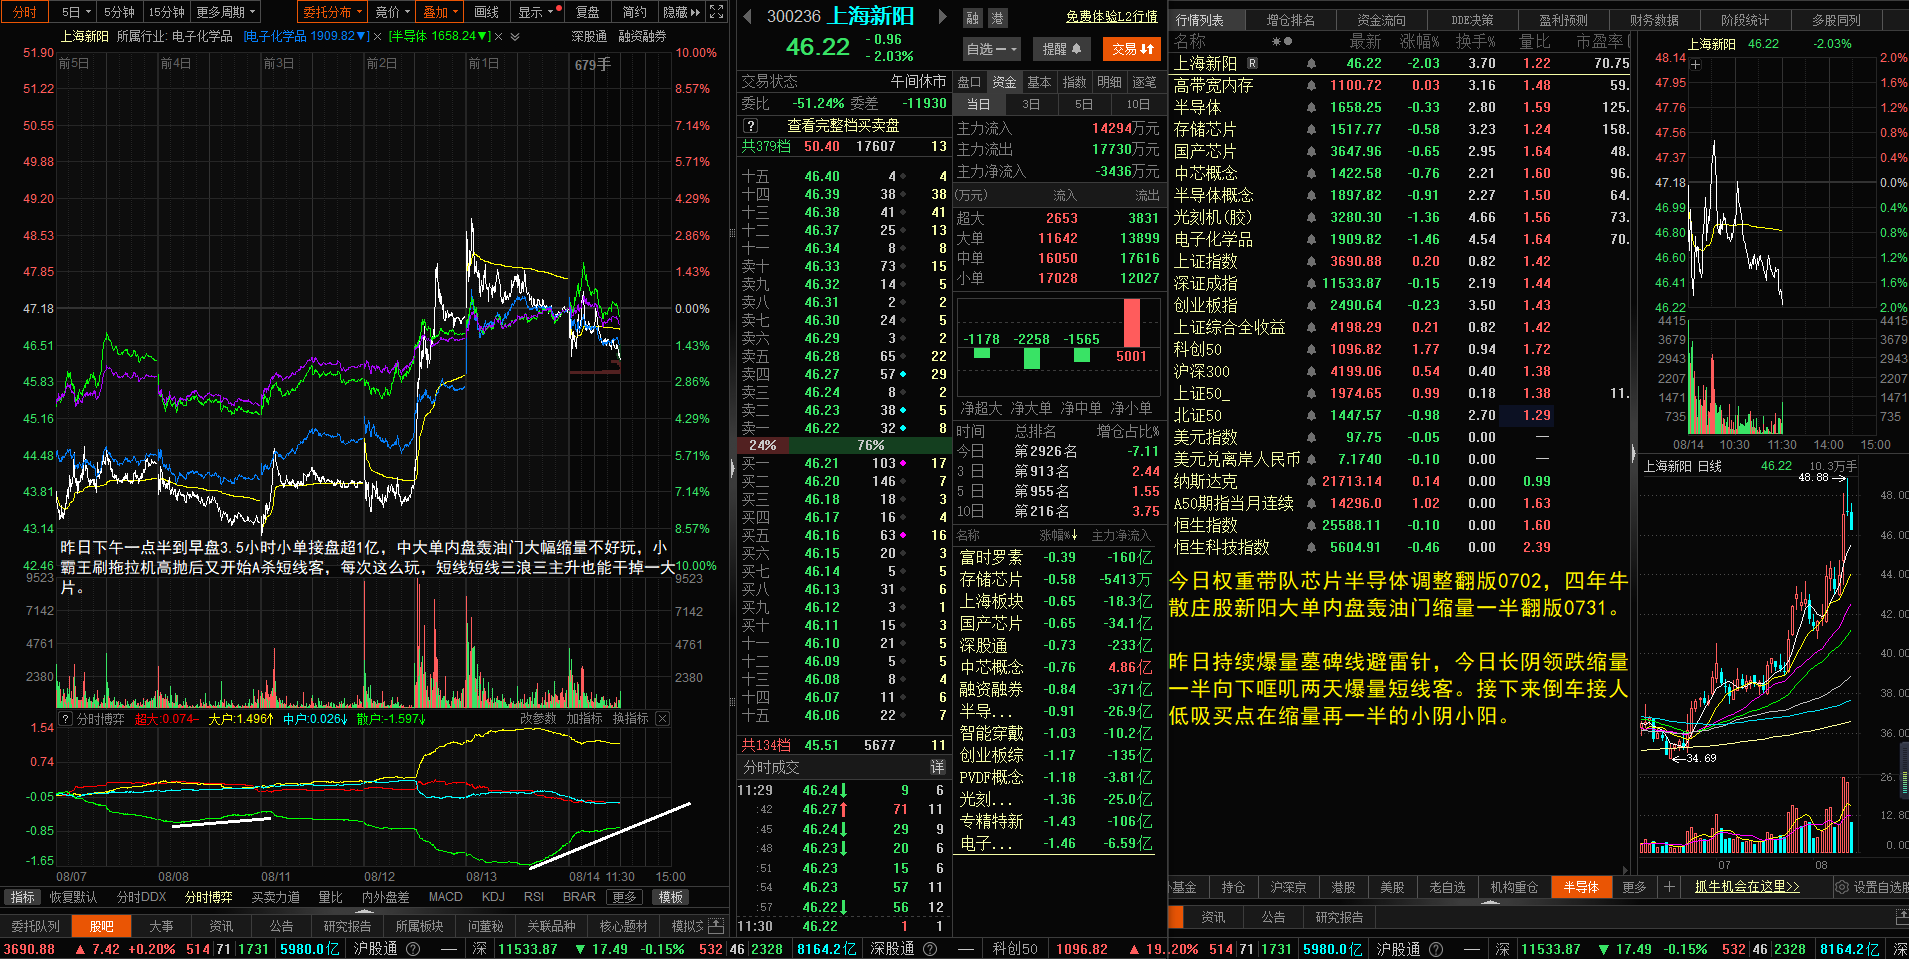Screen dimensions: 1909x959
Task: Click 查看完整档买卖盘 button
Action: (x=843, y=126)
